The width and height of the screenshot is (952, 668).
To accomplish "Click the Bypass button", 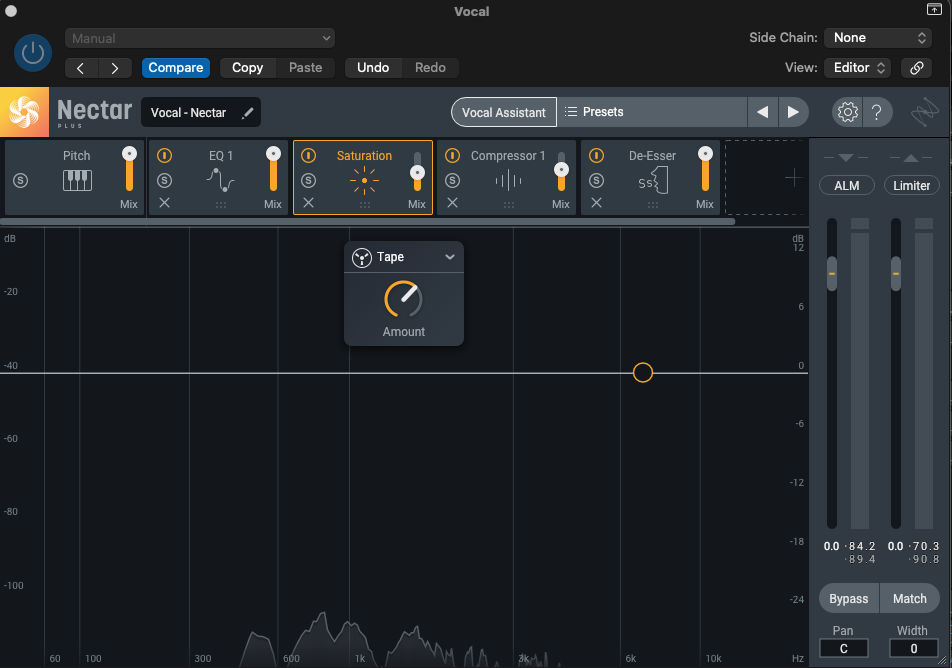I will (x=849, y=599).
